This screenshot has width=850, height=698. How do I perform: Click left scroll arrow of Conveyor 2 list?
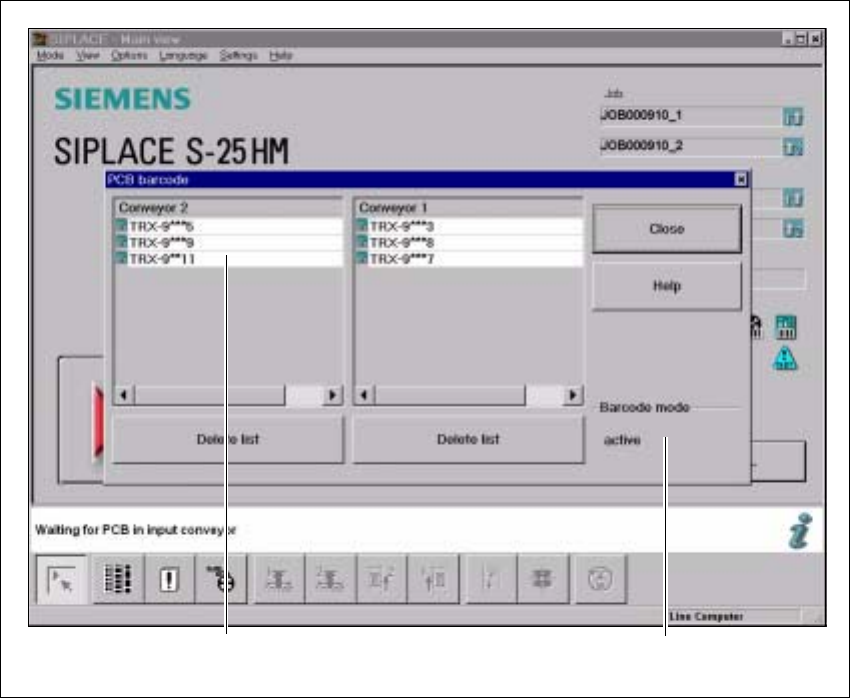124,395
